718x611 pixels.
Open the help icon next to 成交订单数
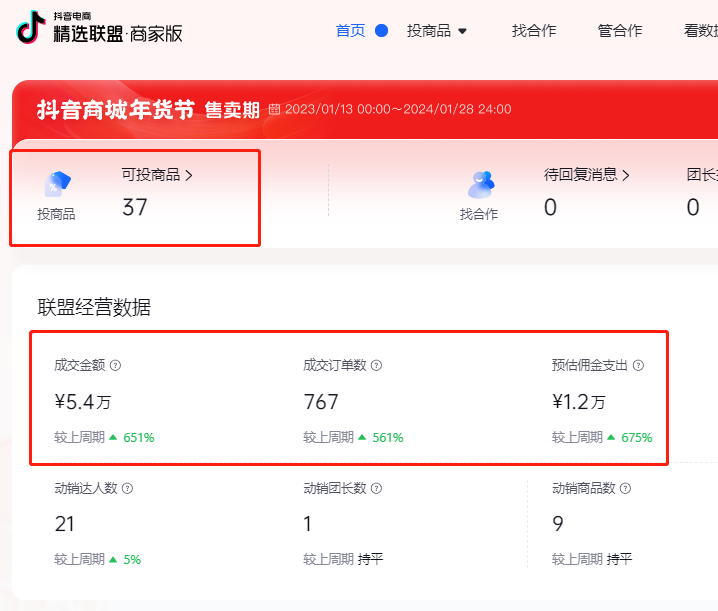click(376, 366)
